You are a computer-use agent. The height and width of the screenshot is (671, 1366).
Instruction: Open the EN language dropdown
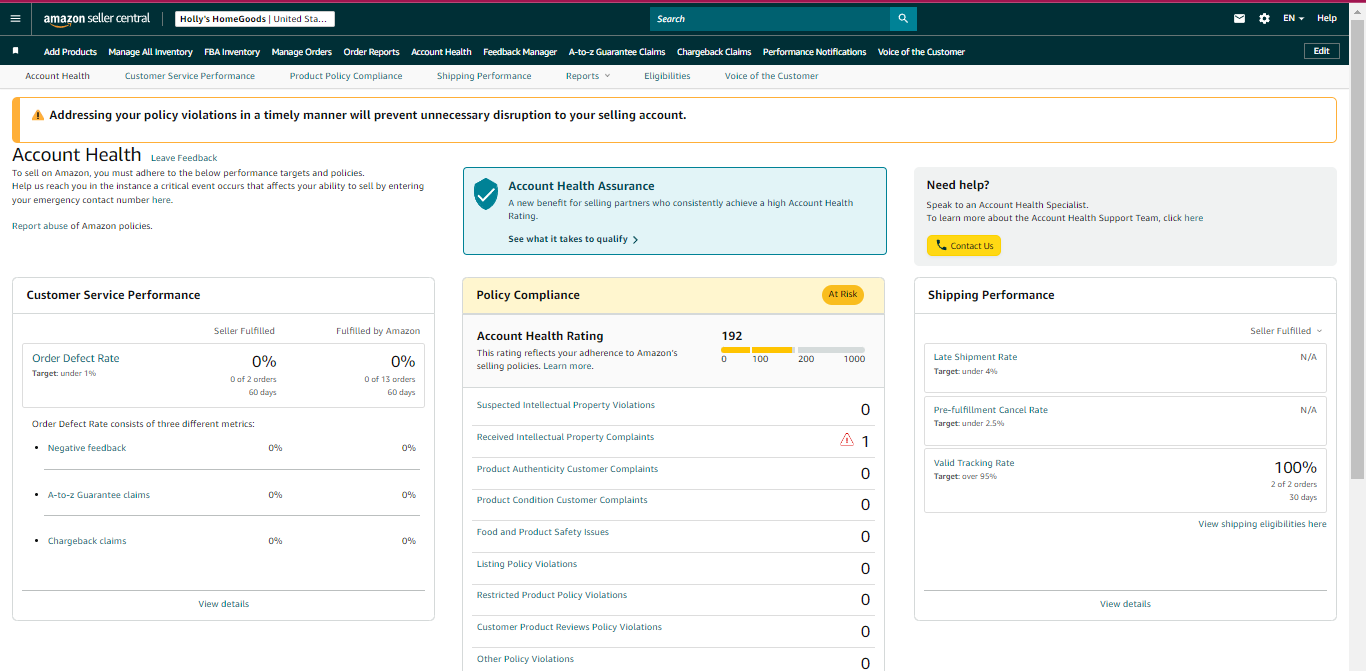[1293, 19]
